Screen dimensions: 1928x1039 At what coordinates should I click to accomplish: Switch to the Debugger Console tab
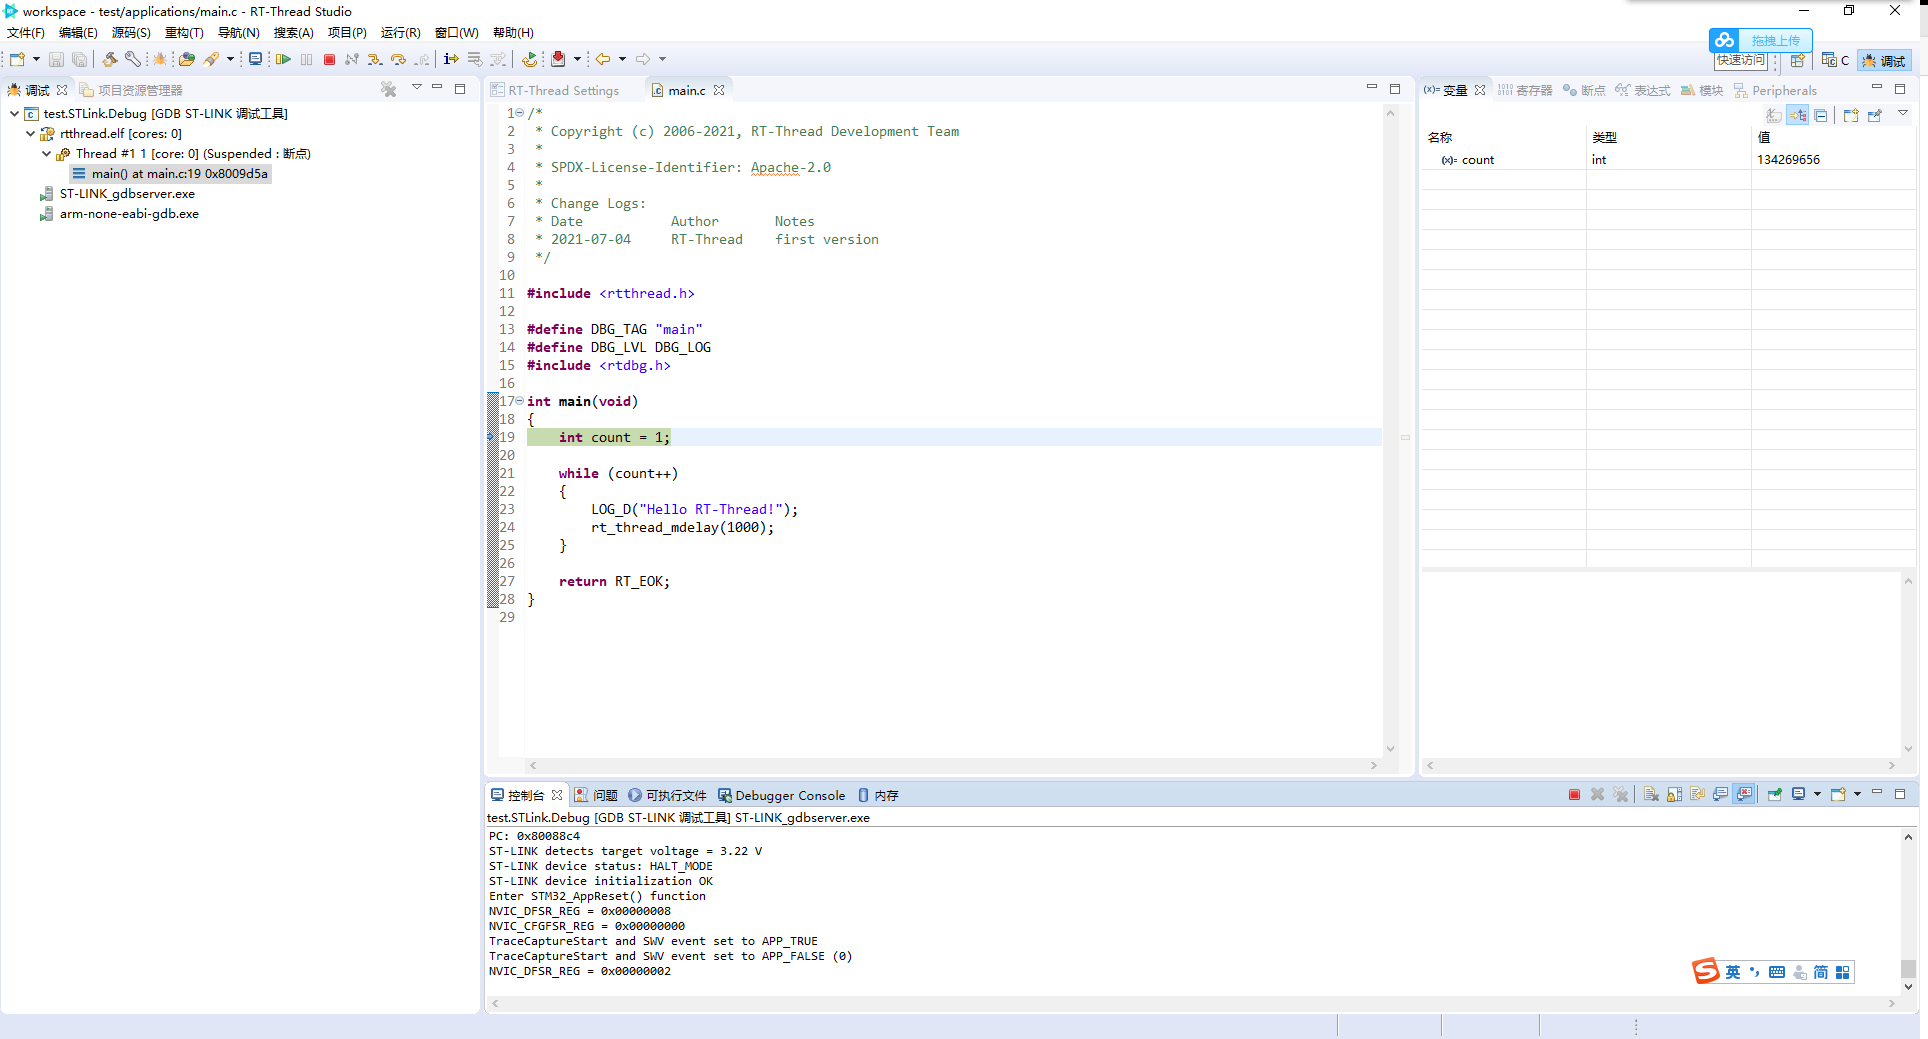coord(789,795)
